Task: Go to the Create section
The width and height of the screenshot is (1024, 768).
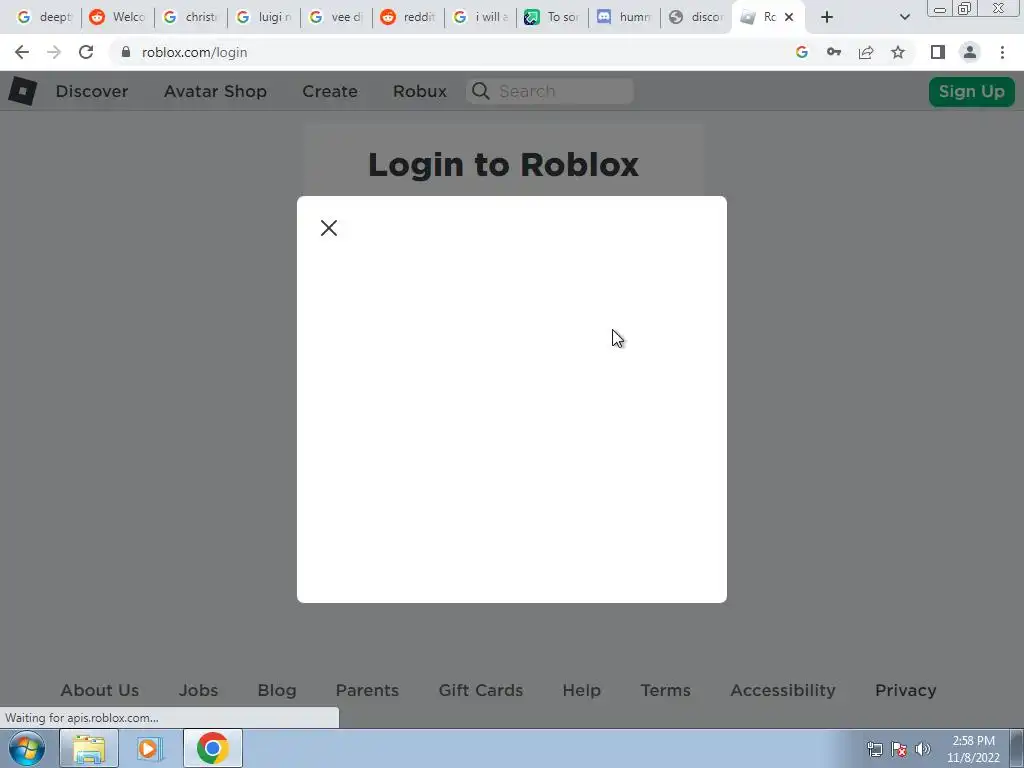Action: pyautogui.click(x=330, y=91)
